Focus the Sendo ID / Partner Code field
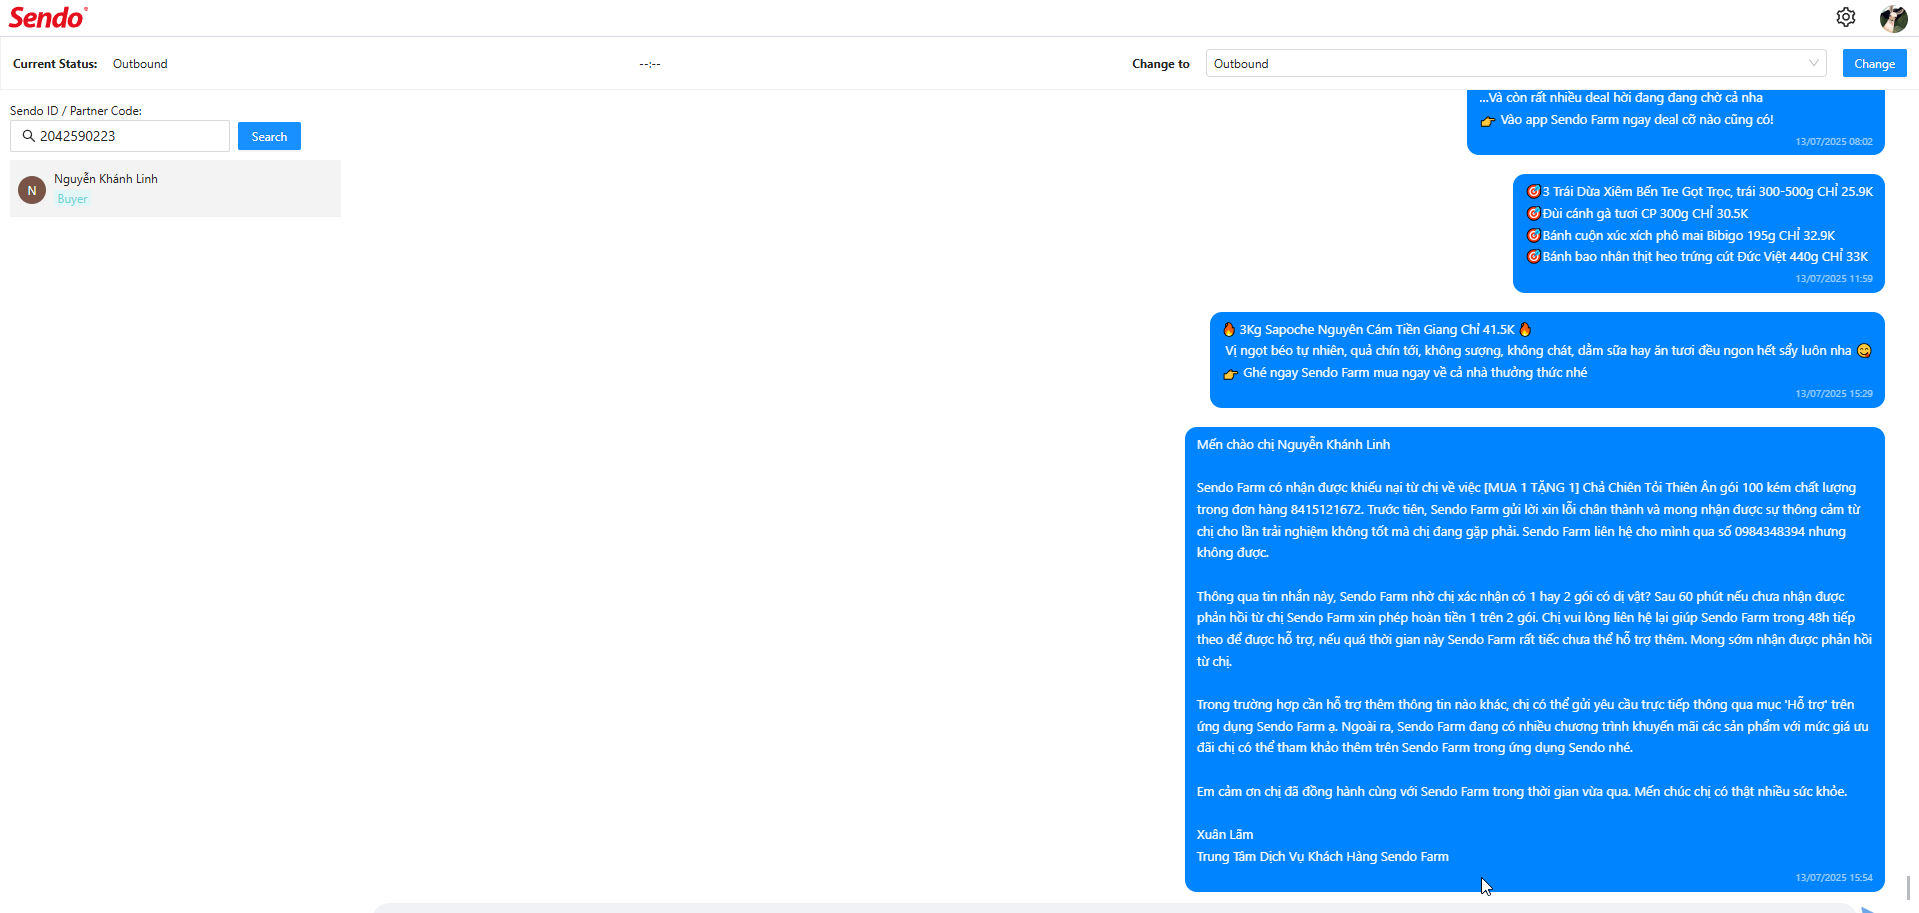This screenshot has height=913, width=1919. (x=120, y=136)
